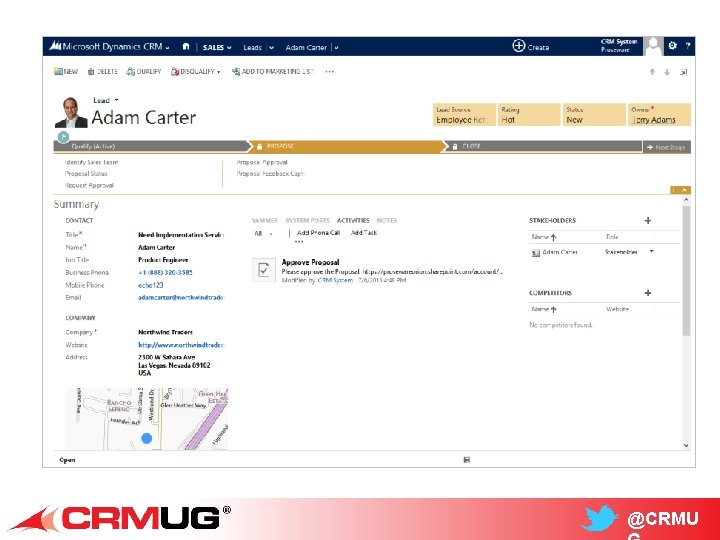Click the Status New field
The width and height of the screenshot is (720, 540).
(x=594, y=115)
